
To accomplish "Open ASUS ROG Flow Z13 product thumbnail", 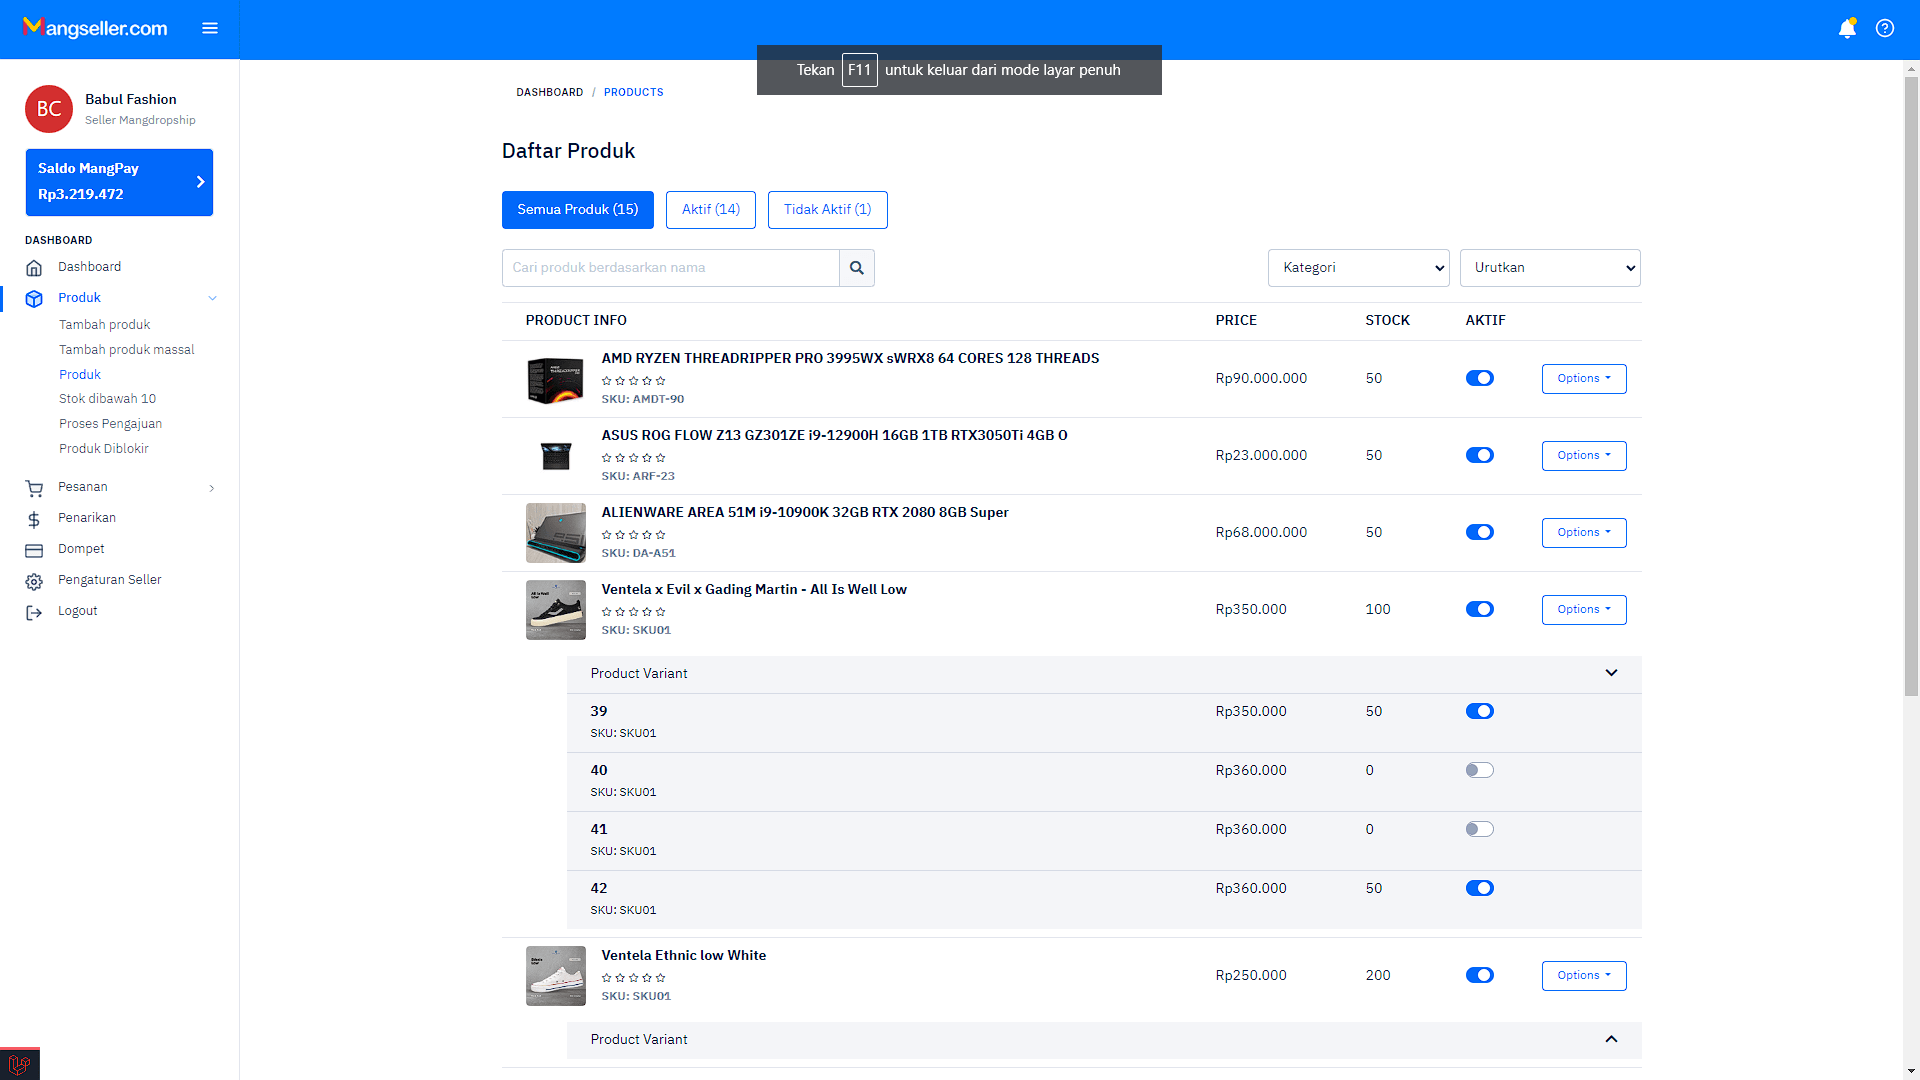I will pos(556,456).
